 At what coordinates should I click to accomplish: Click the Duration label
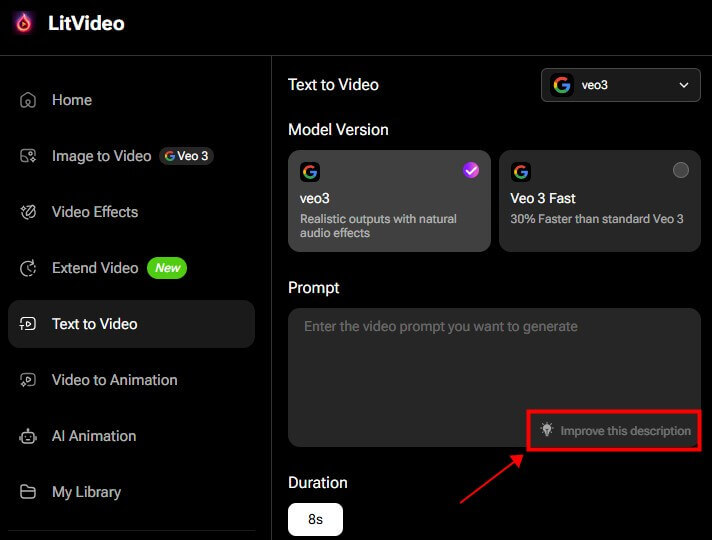[318, 482]
